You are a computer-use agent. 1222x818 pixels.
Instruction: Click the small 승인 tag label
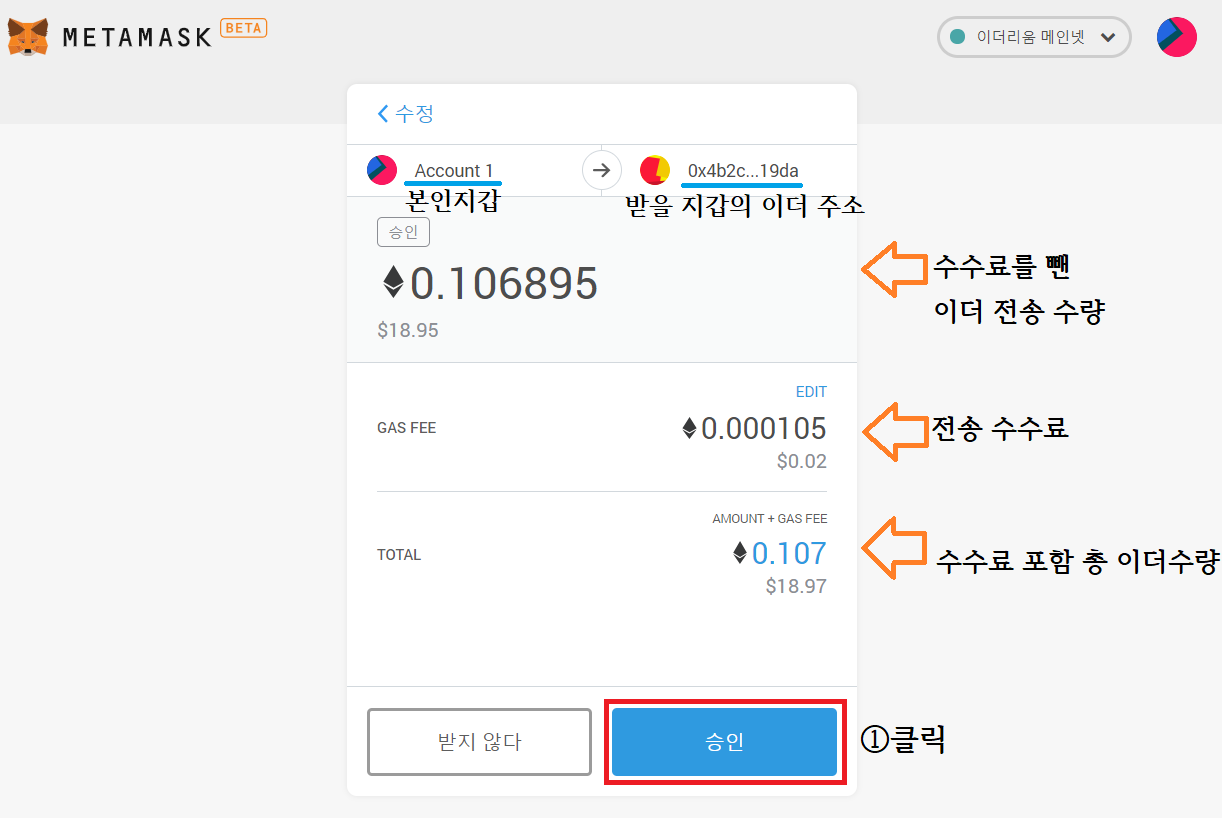click(403, 233)
